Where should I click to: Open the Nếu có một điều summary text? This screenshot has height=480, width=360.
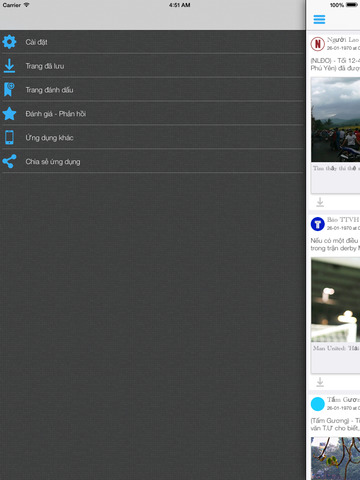(x=335, y=244)
